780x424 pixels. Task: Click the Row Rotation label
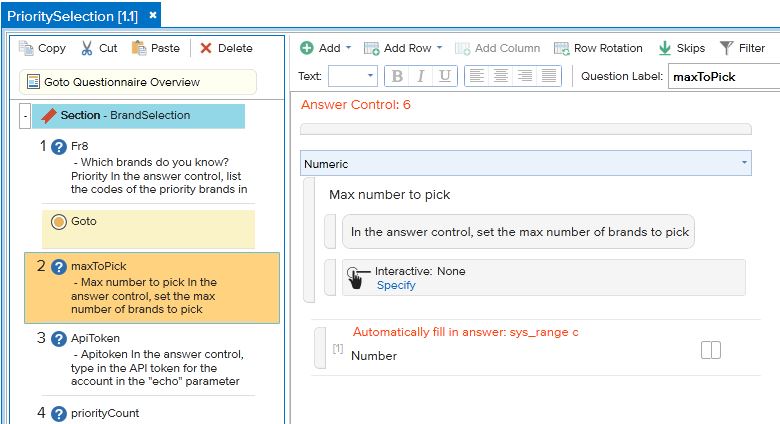[x=608, y=48]
